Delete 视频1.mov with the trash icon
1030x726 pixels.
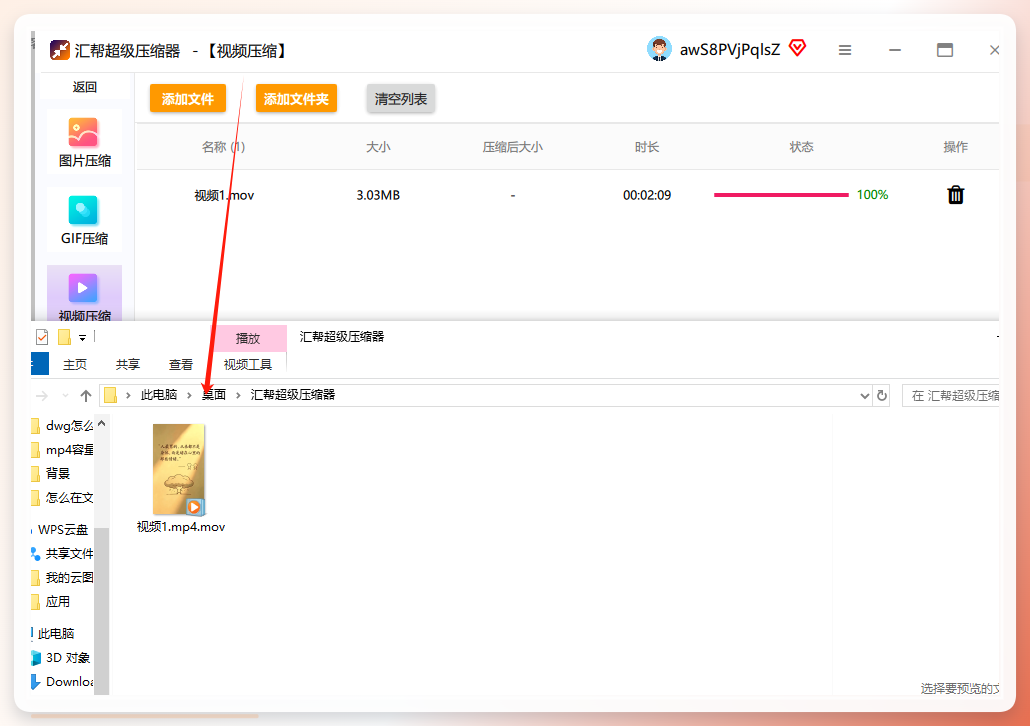956,195
